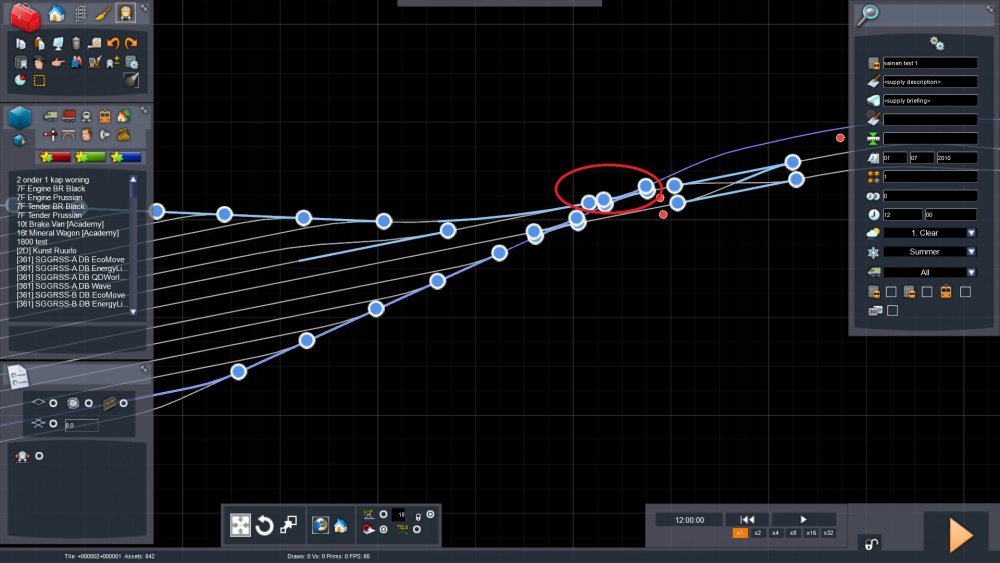Click the scenario name field 'seinen test 1'
This screenshot has width=1000, height=563.
point(929,63)
